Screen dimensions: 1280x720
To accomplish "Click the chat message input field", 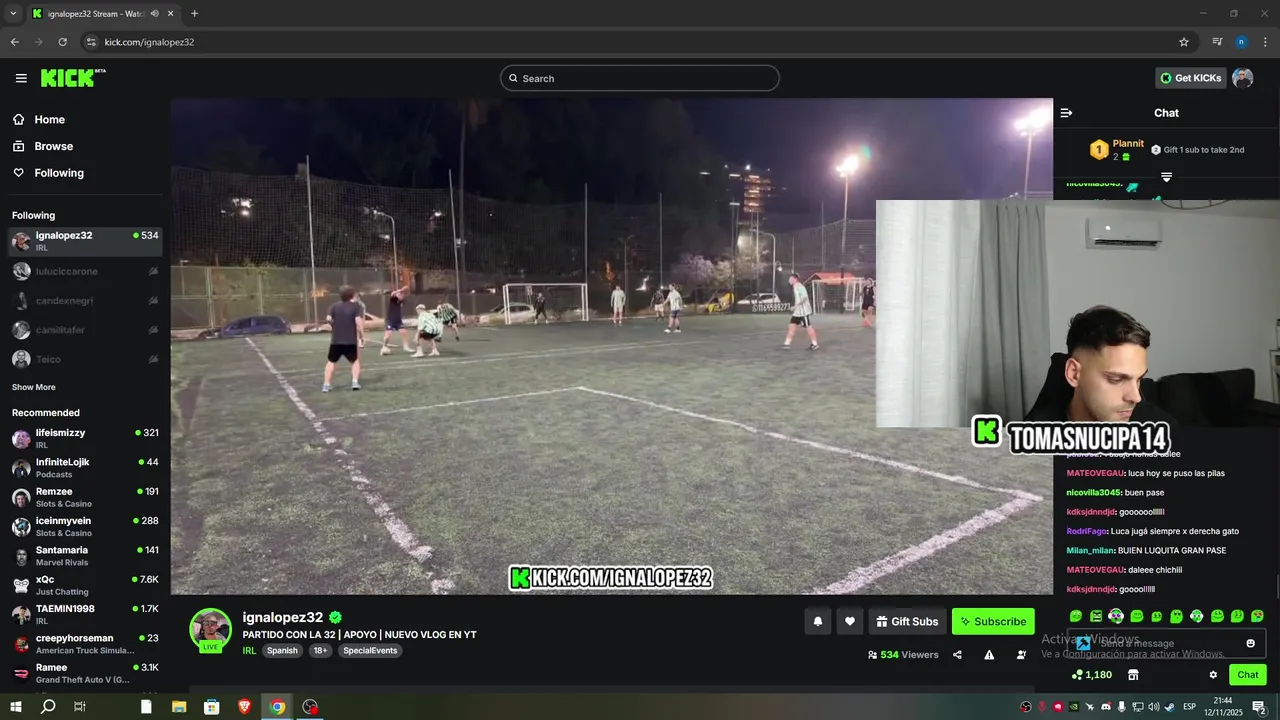I will click(1167, 643).
